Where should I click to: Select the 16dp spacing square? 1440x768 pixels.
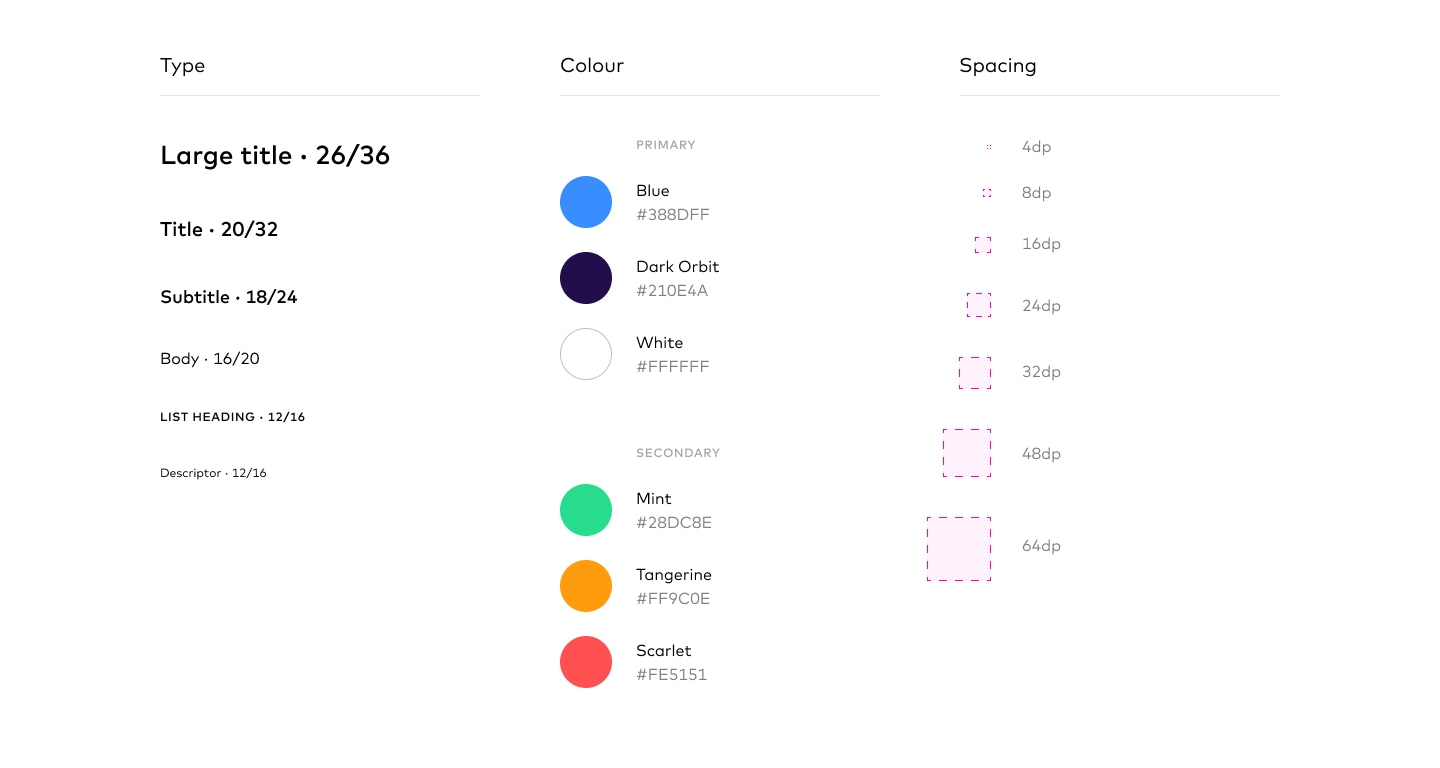coord(983,245)
